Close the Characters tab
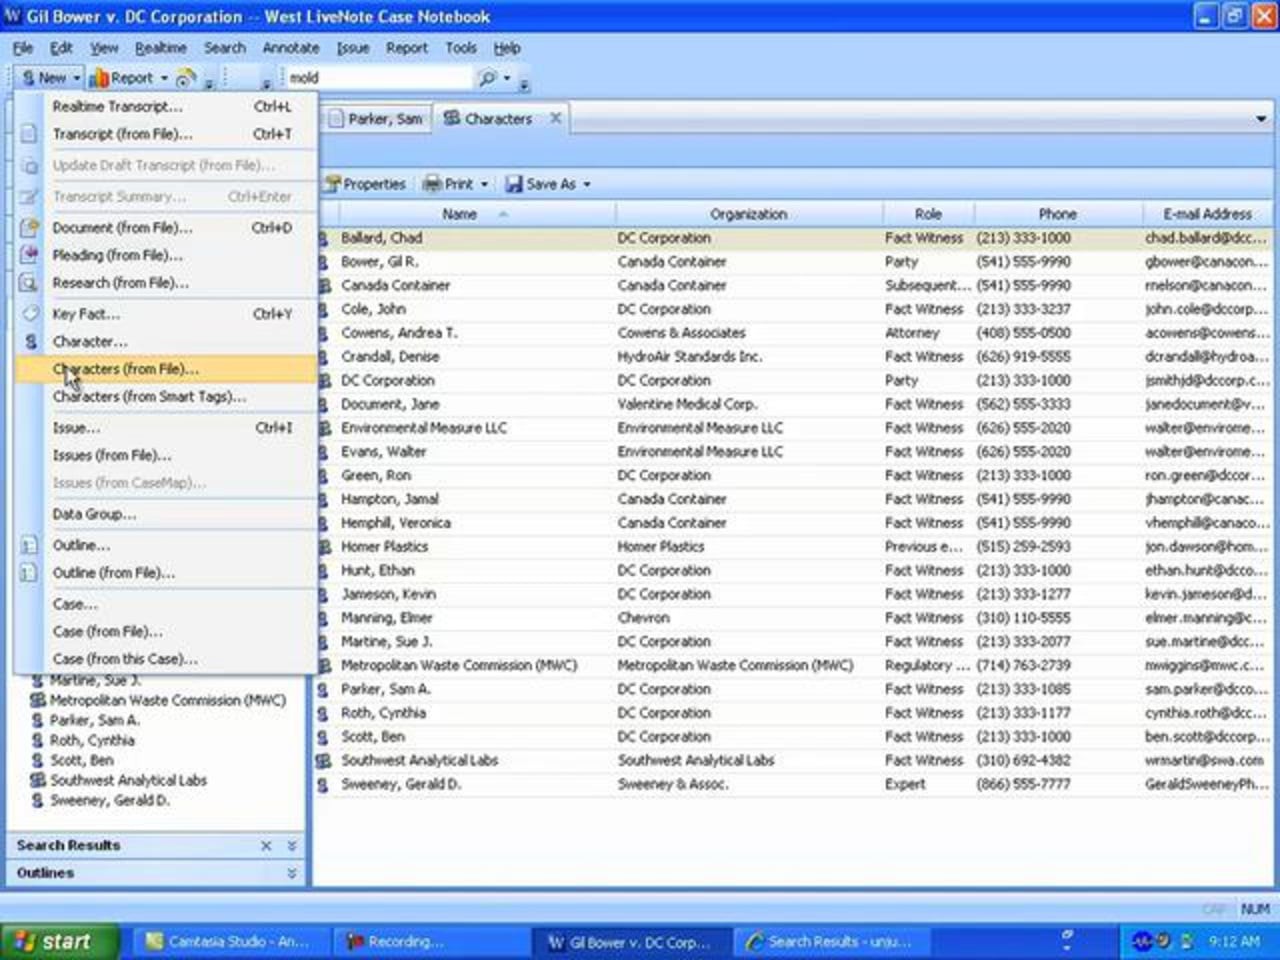 tap(555, 118)
